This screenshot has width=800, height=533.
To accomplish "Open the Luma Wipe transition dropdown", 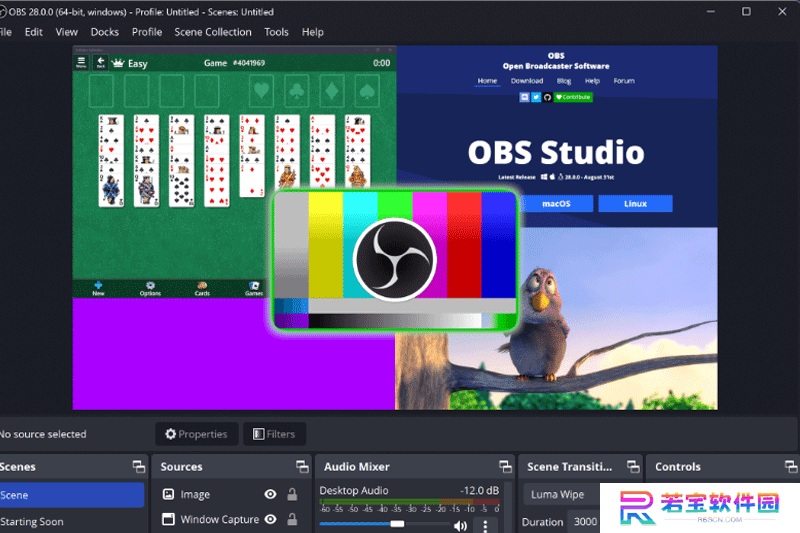I will click(x=562, y=494).
